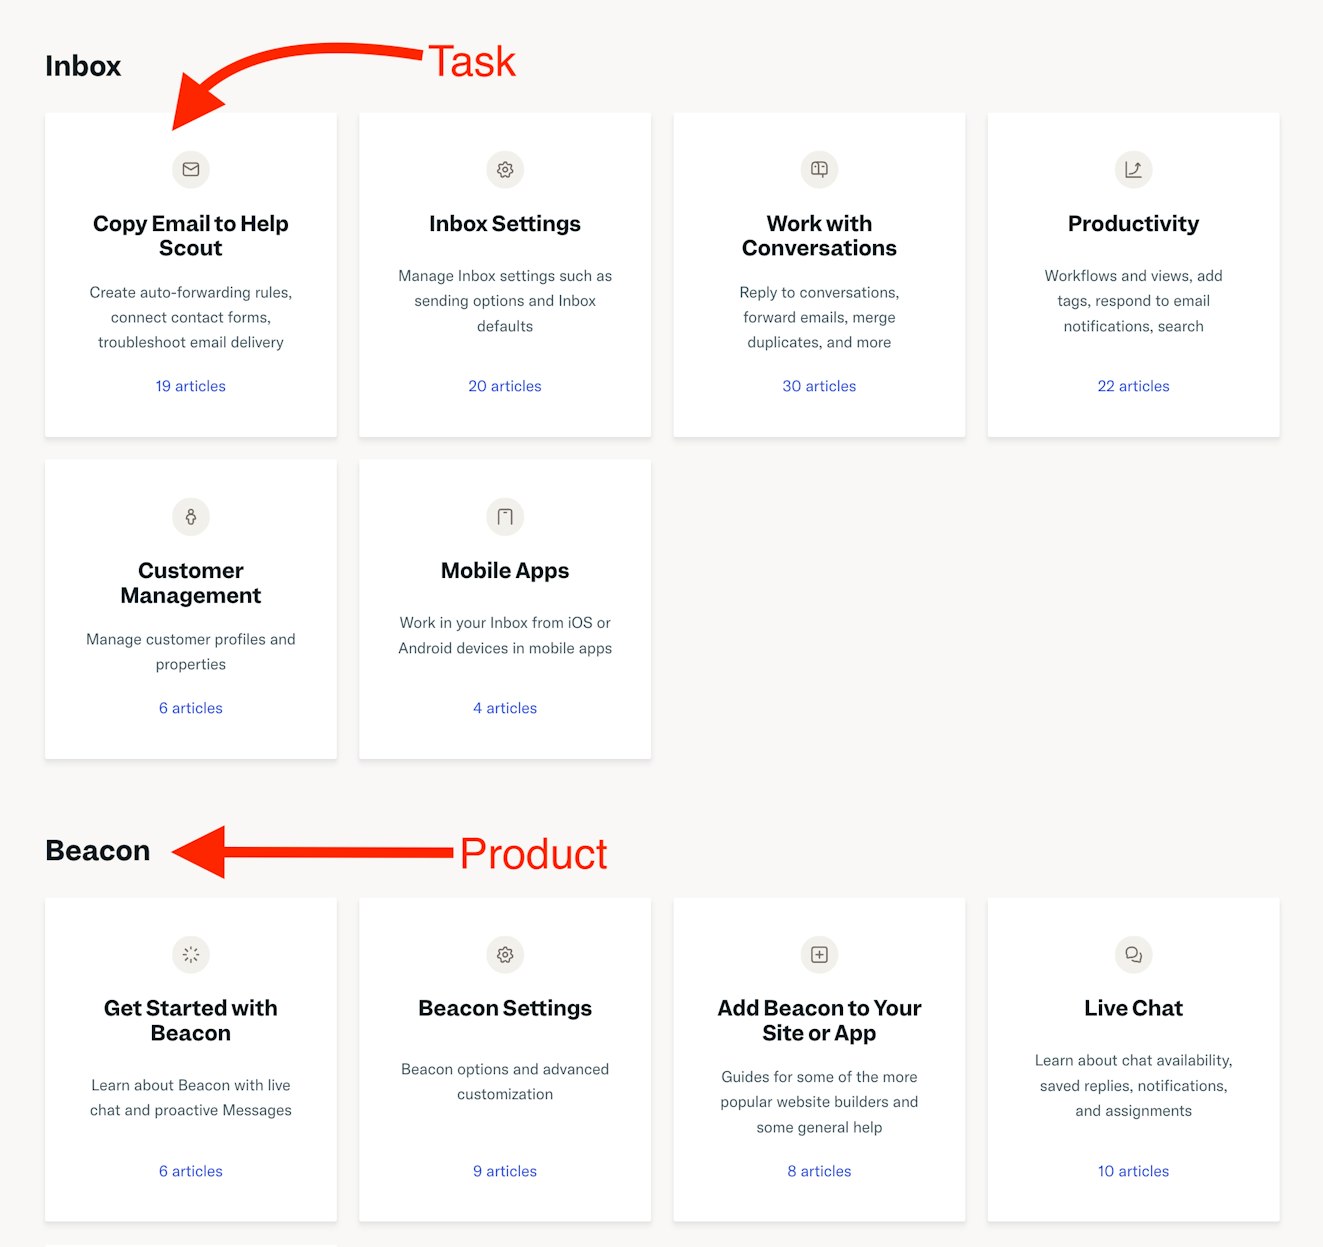Screen dimensions: 1323x1247
Task: Open the Customer Management category title
Action: [x=191, y=583]
